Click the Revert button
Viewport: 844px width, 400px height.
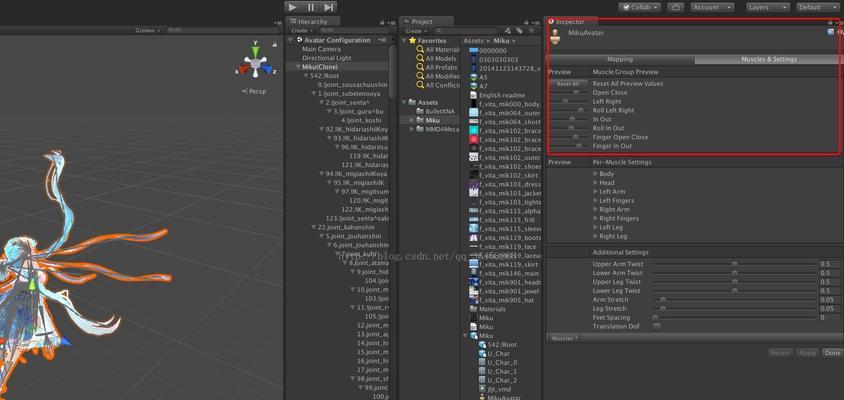(780, 353)
